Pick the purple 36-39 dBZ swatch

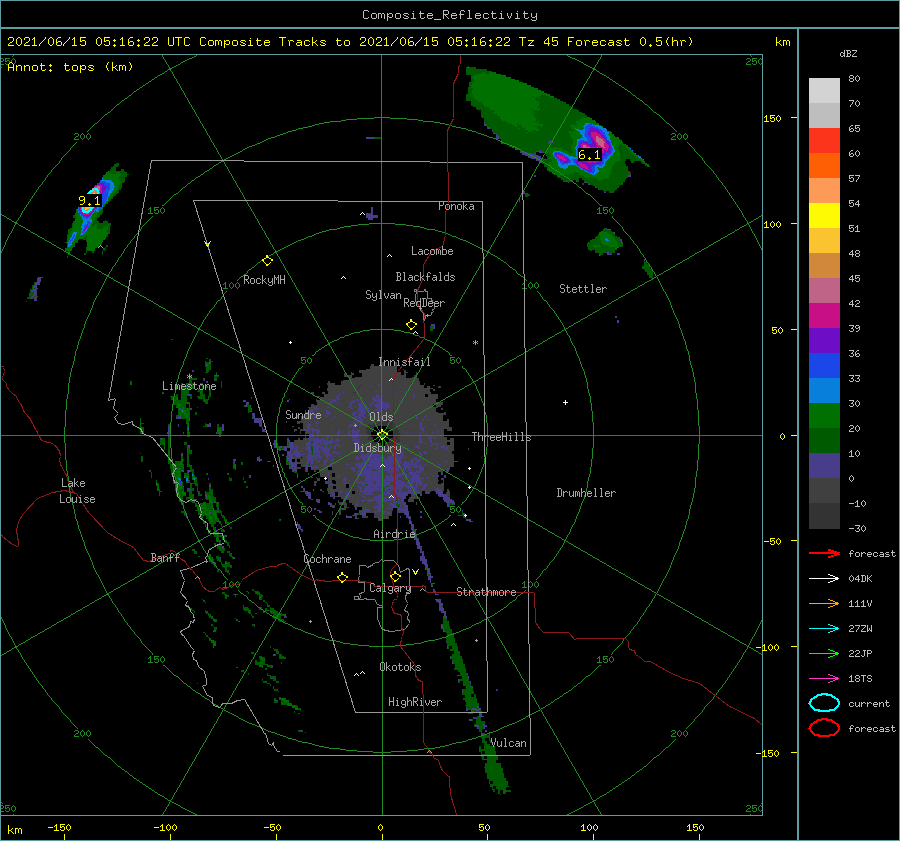(x=824, y=340)
